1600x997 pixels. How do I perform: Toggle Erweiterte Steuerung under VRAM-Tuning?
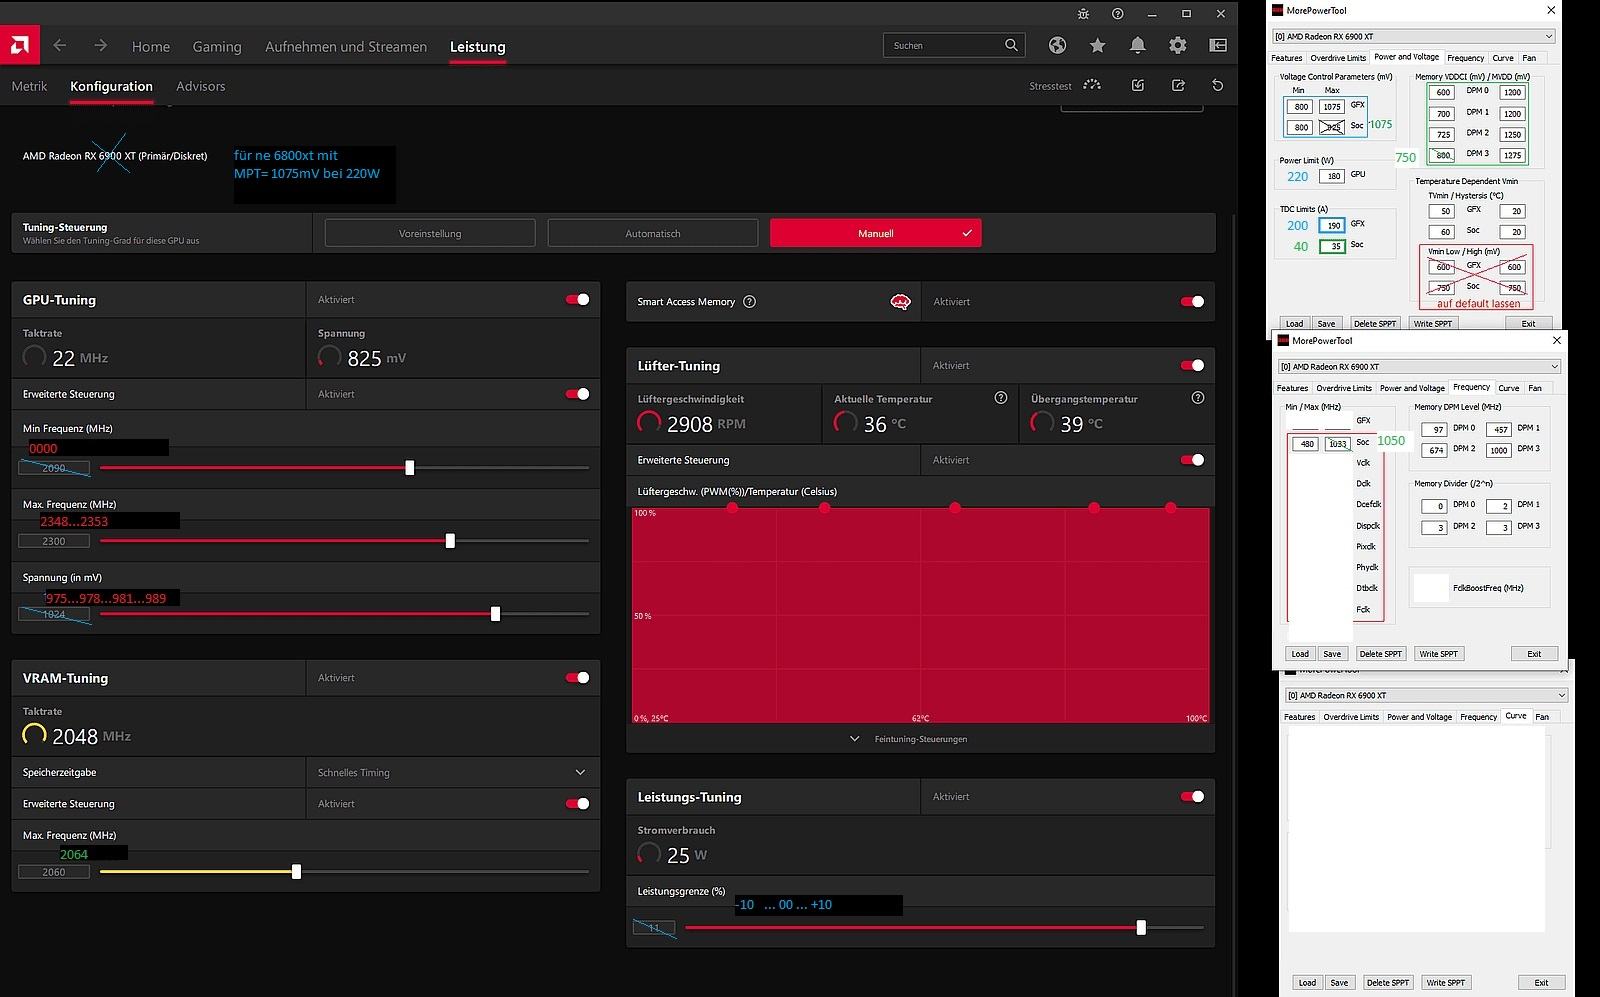577,803
